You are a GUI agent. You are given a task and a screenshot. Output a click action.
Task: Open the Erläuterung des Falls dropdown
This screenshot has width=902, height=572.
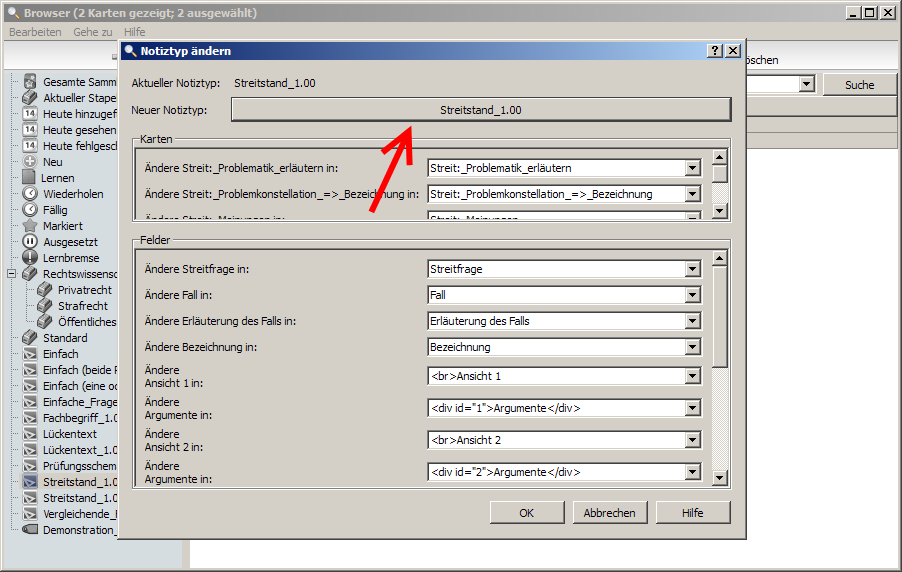tap(692, 321)
